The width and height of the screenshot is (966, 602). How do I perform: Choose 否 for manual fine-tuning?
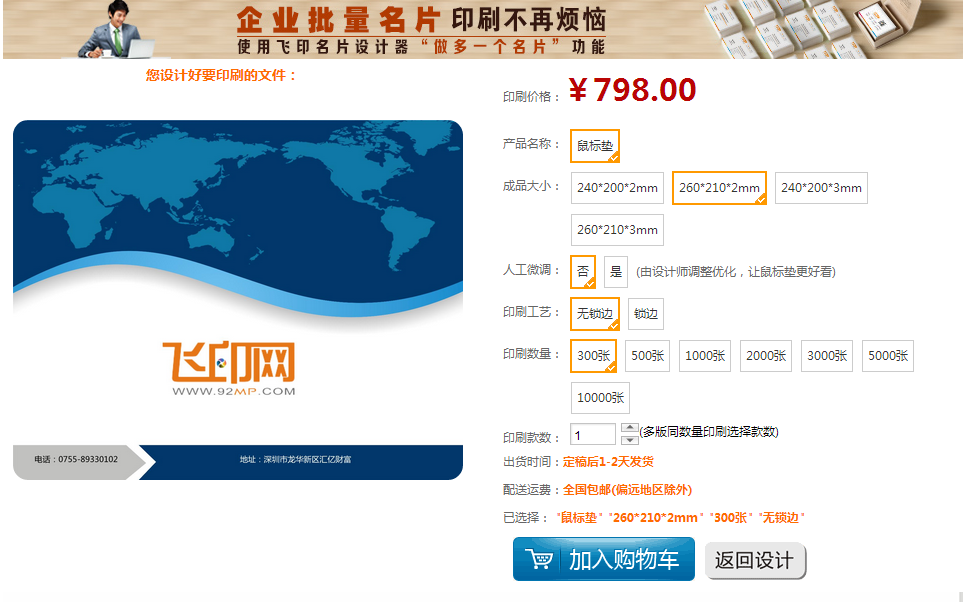pos(583,271)
